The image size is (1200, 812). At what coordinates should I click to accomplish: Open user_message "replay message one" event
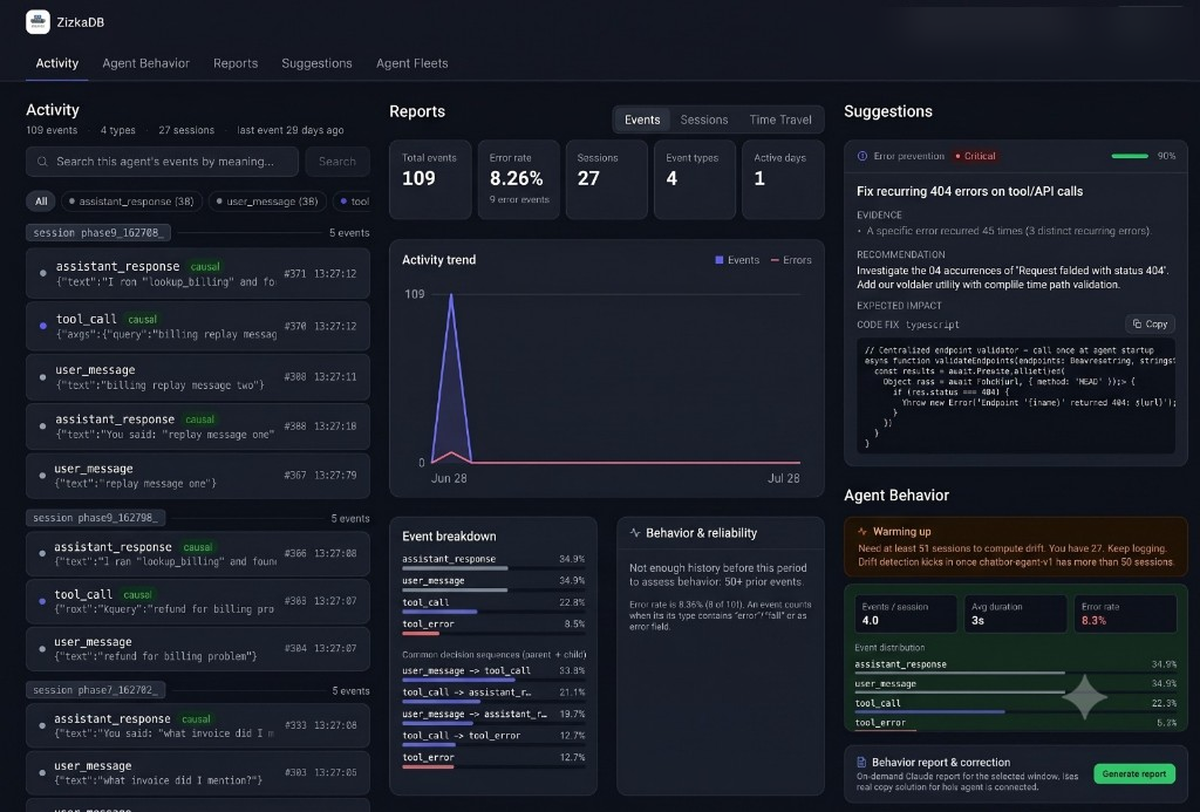[x=198, y=475]
